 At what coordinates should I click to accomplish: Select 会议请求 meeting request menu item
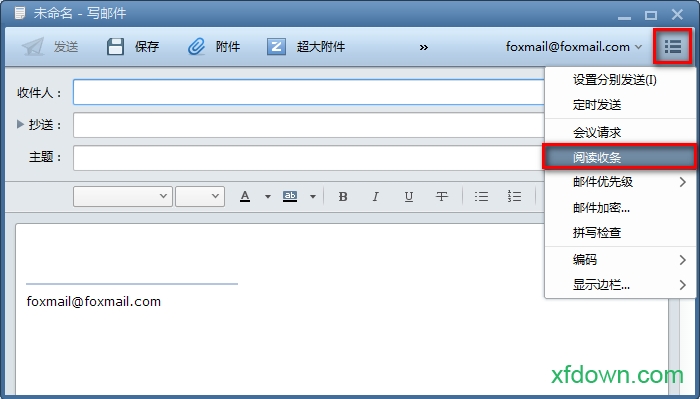click(x=620, y=132)
